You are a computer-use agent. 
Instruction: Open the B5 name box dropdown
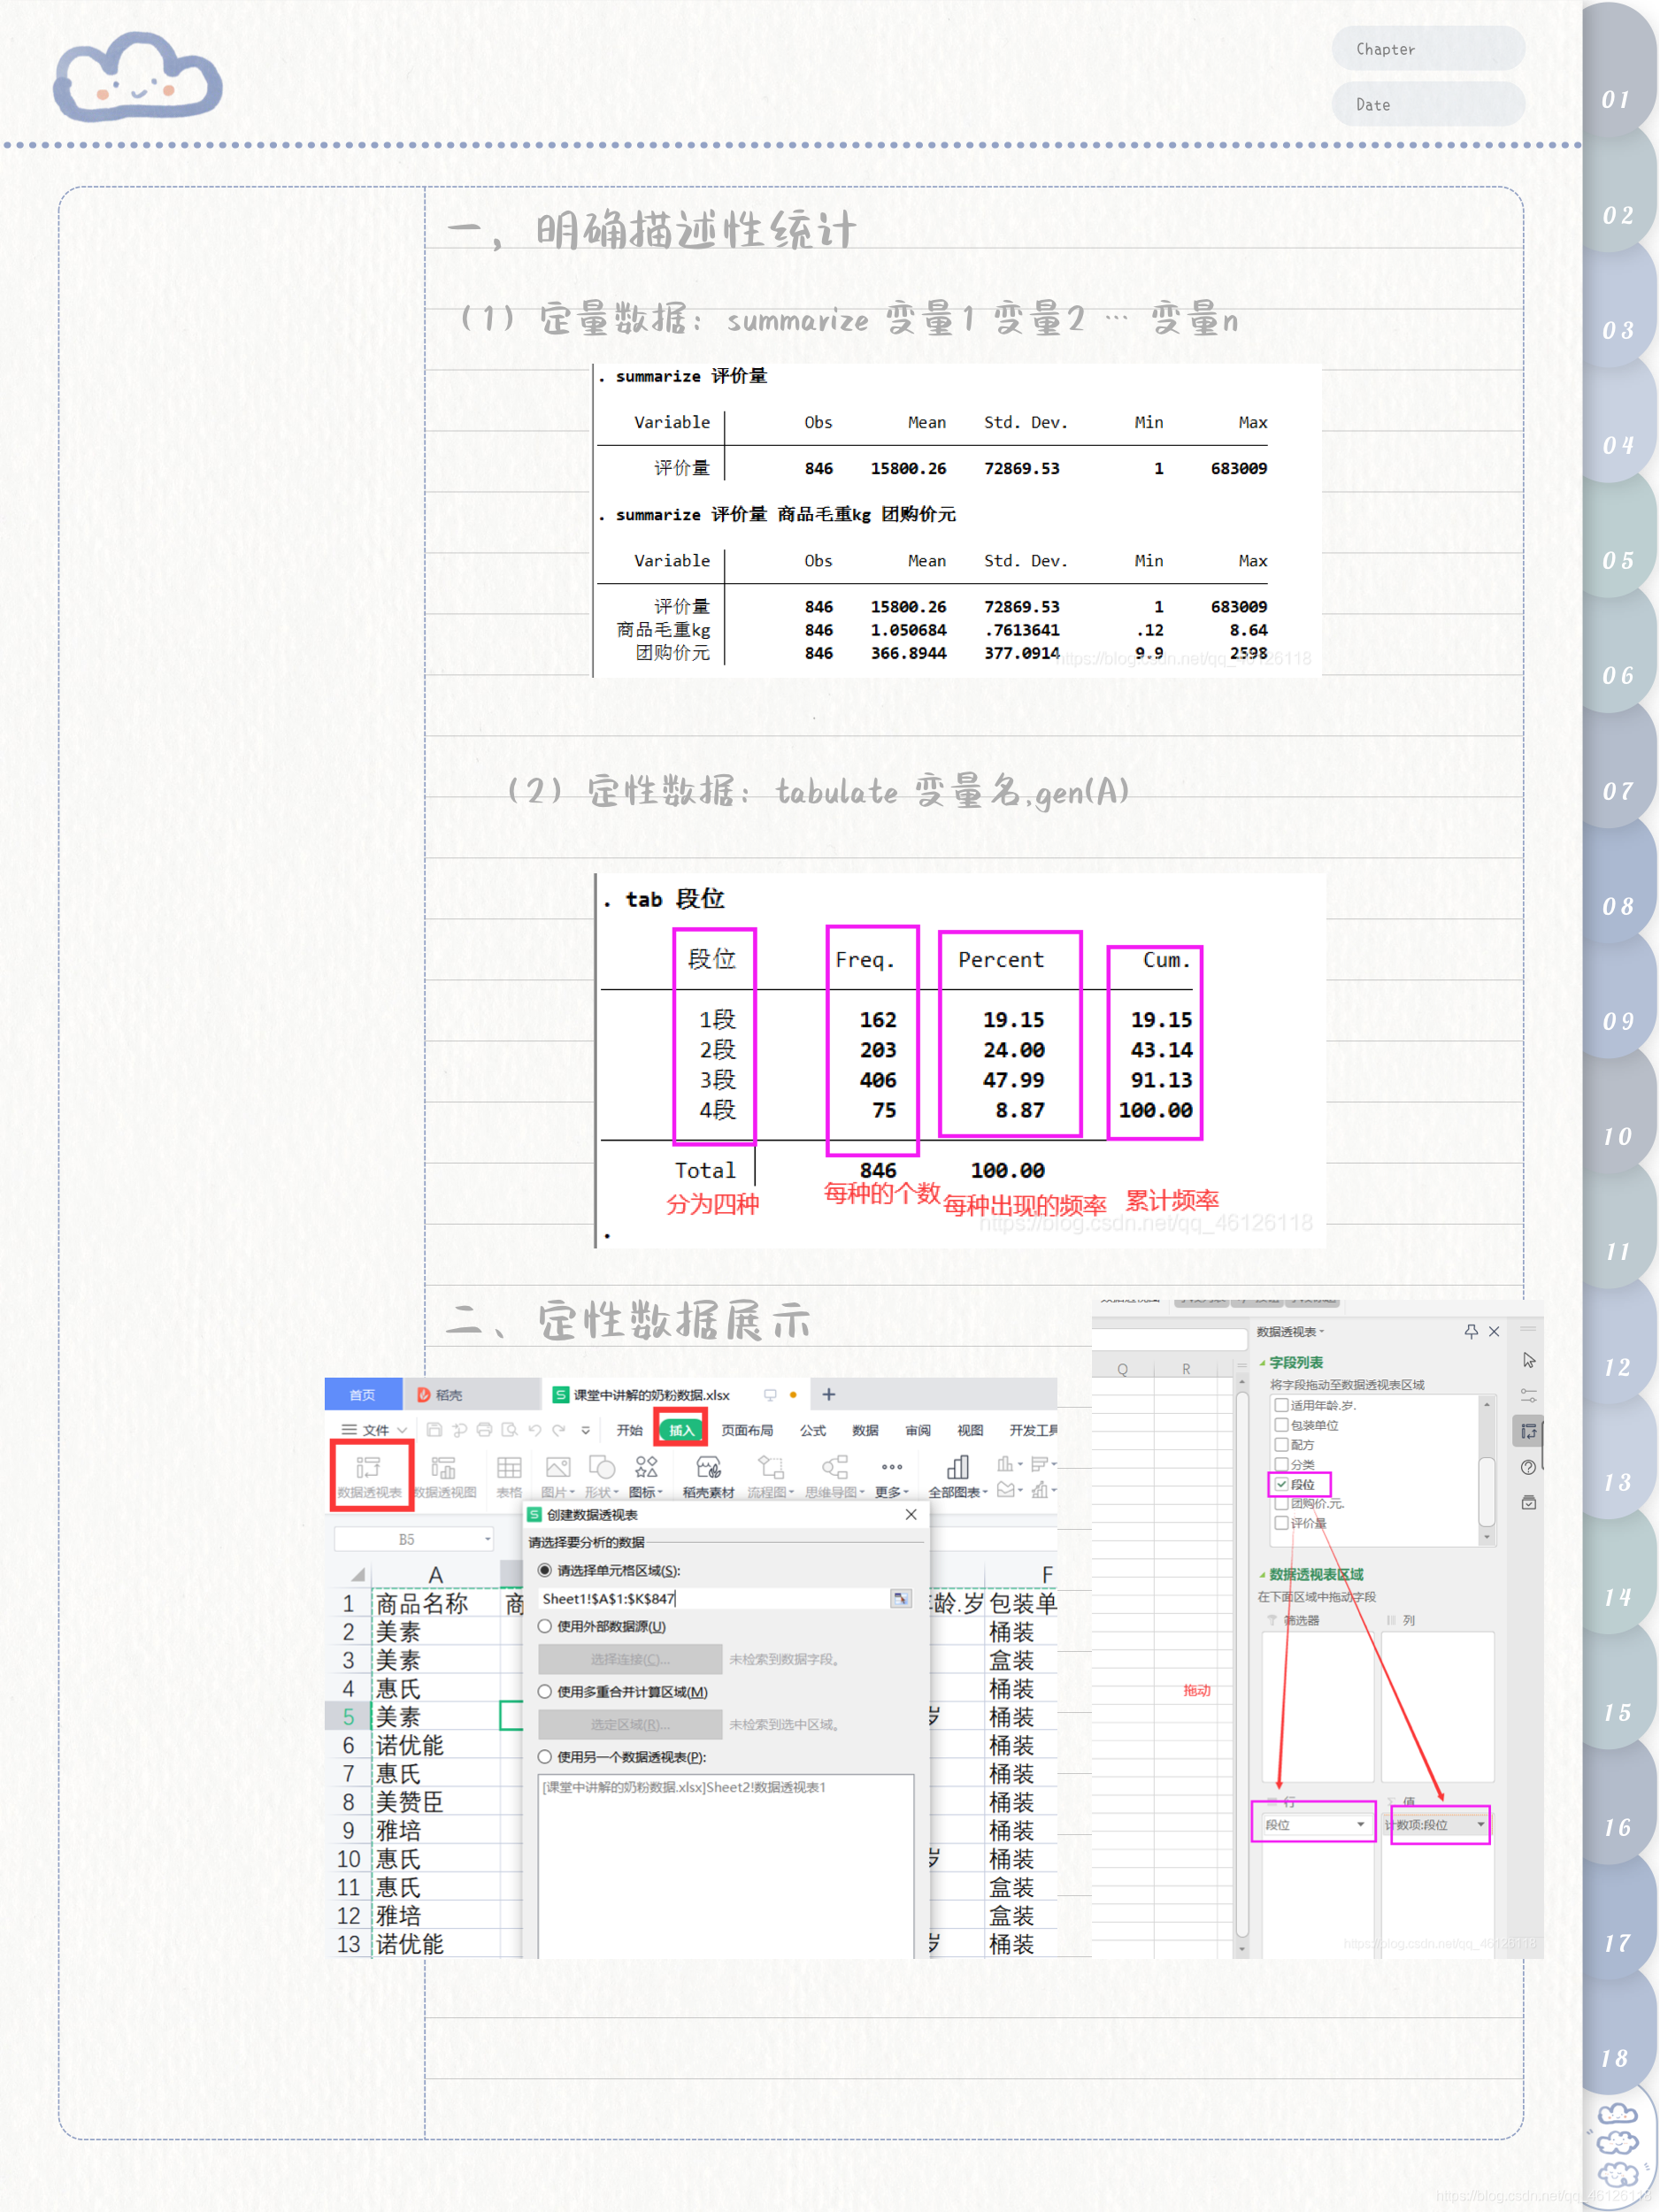[487, 1539]
